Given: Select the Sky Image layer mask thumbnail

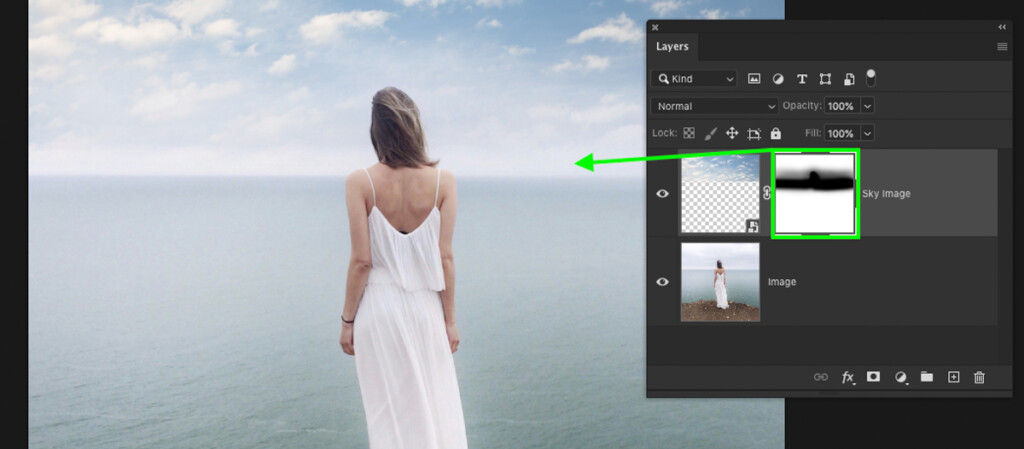Looking at the screenshot, I should click(815, 194).
